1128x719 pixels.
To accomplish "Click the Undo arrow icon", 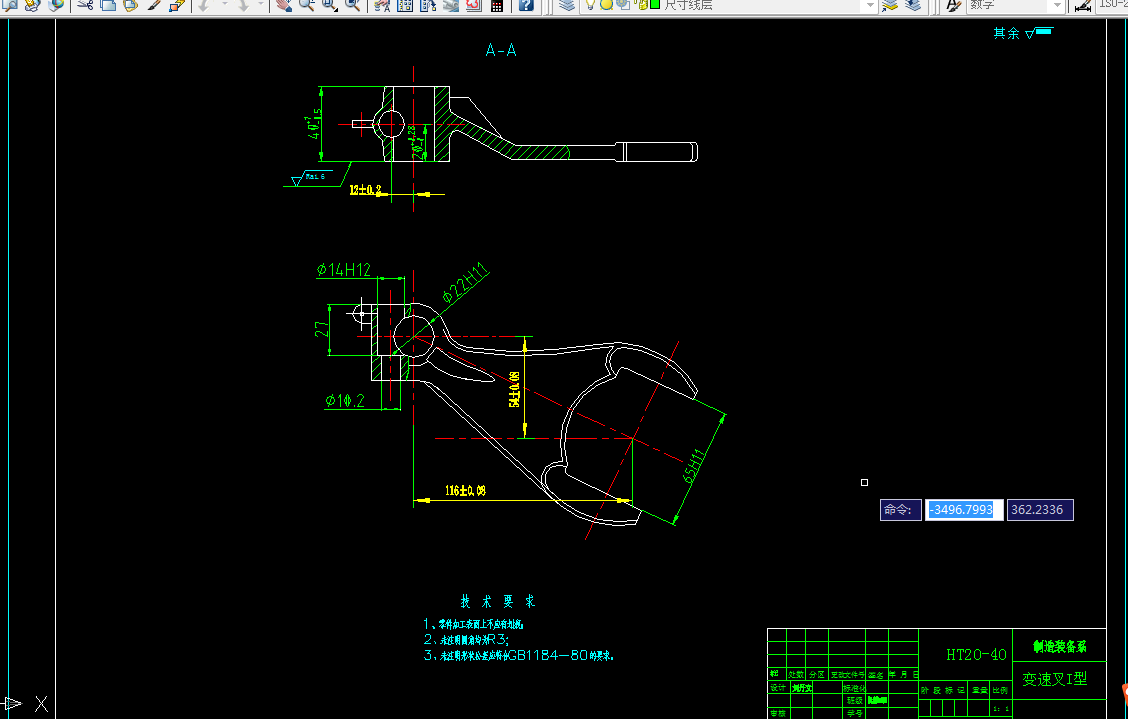I will click(204, 4).
